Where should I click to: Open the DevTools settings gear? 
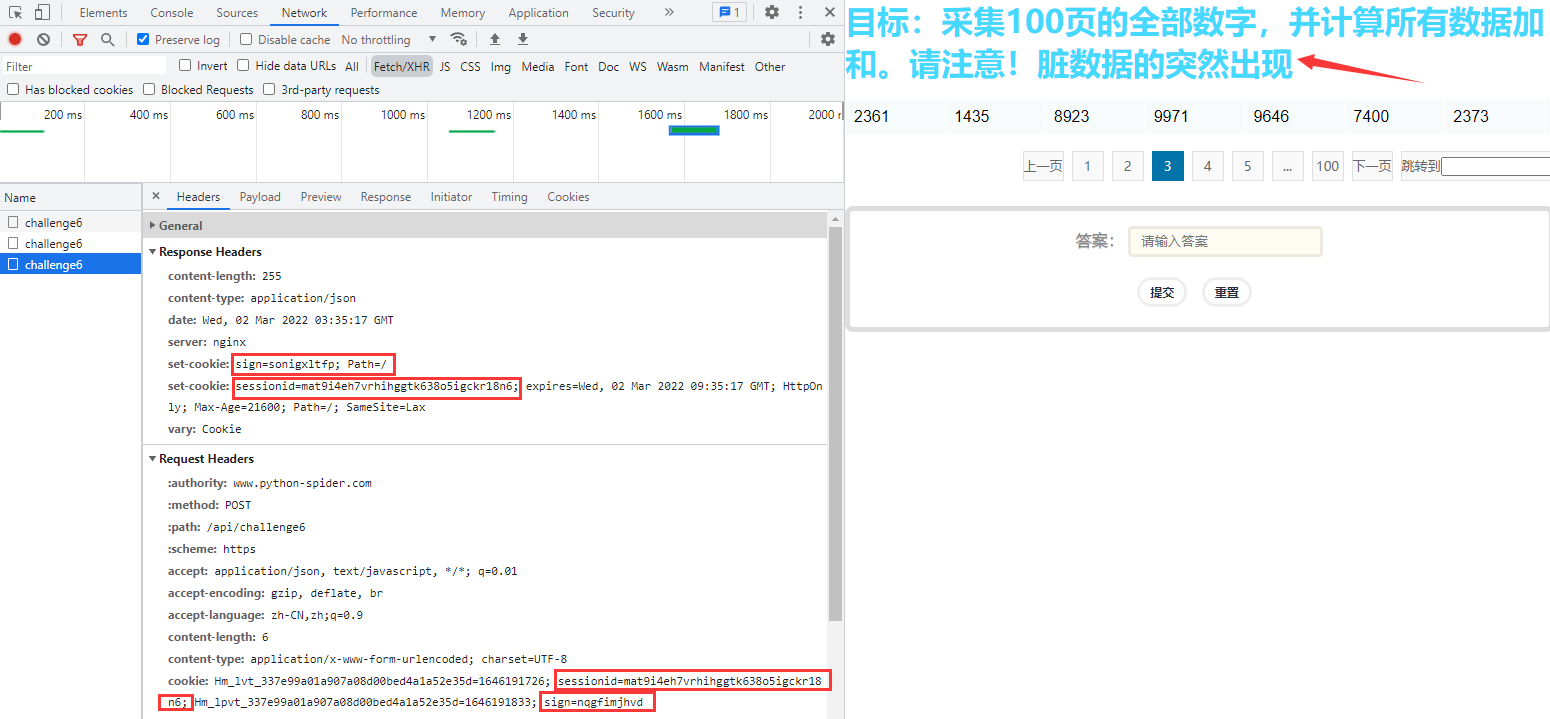772,13
